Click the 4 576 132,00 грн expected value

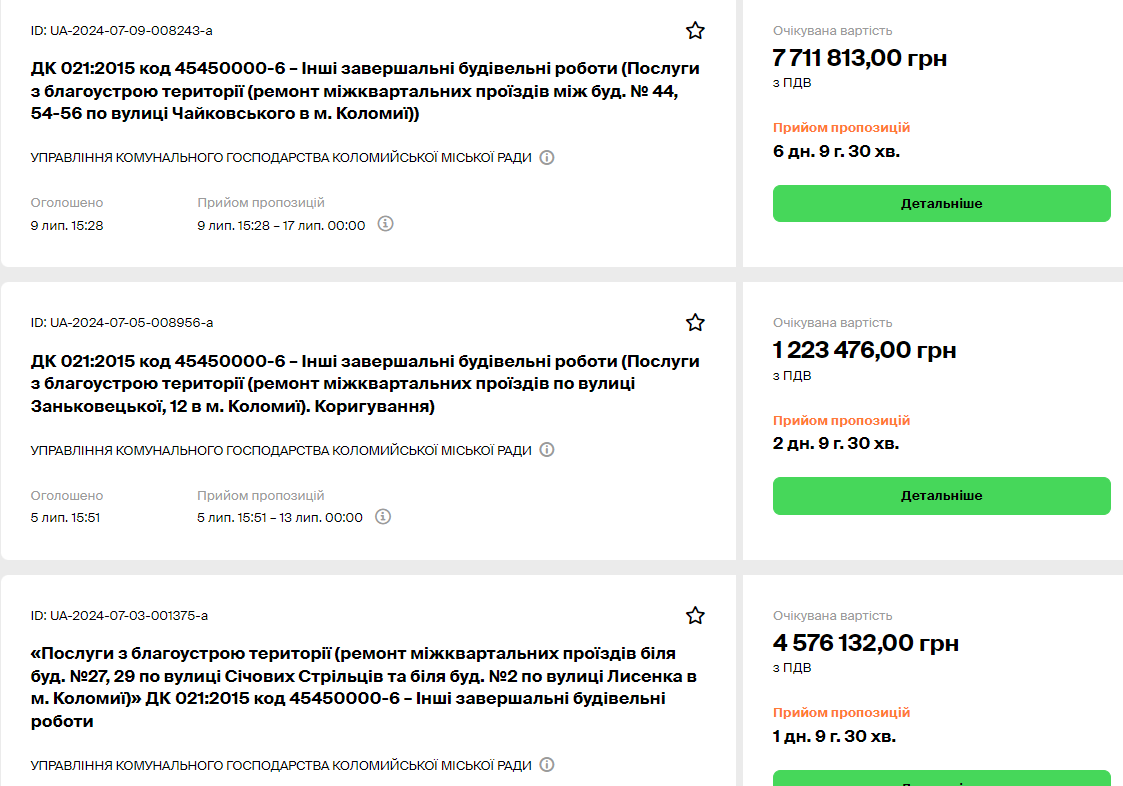(865, 642)
